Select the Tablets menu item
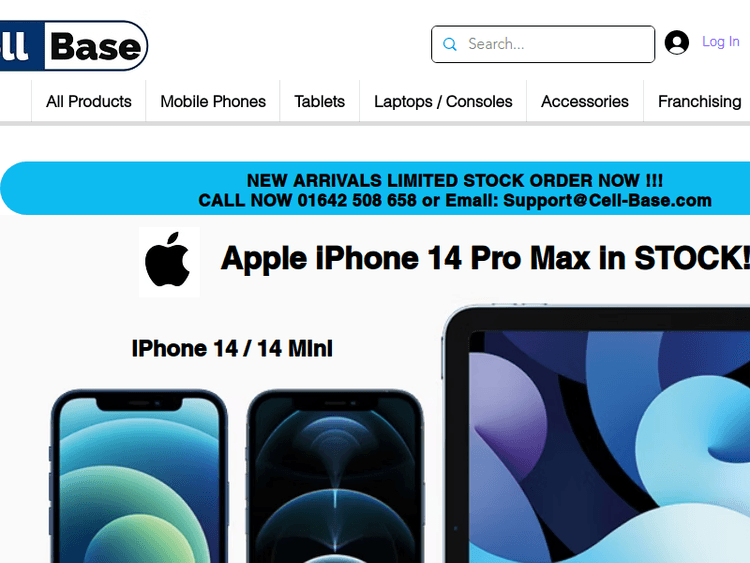 click(320, 101)
